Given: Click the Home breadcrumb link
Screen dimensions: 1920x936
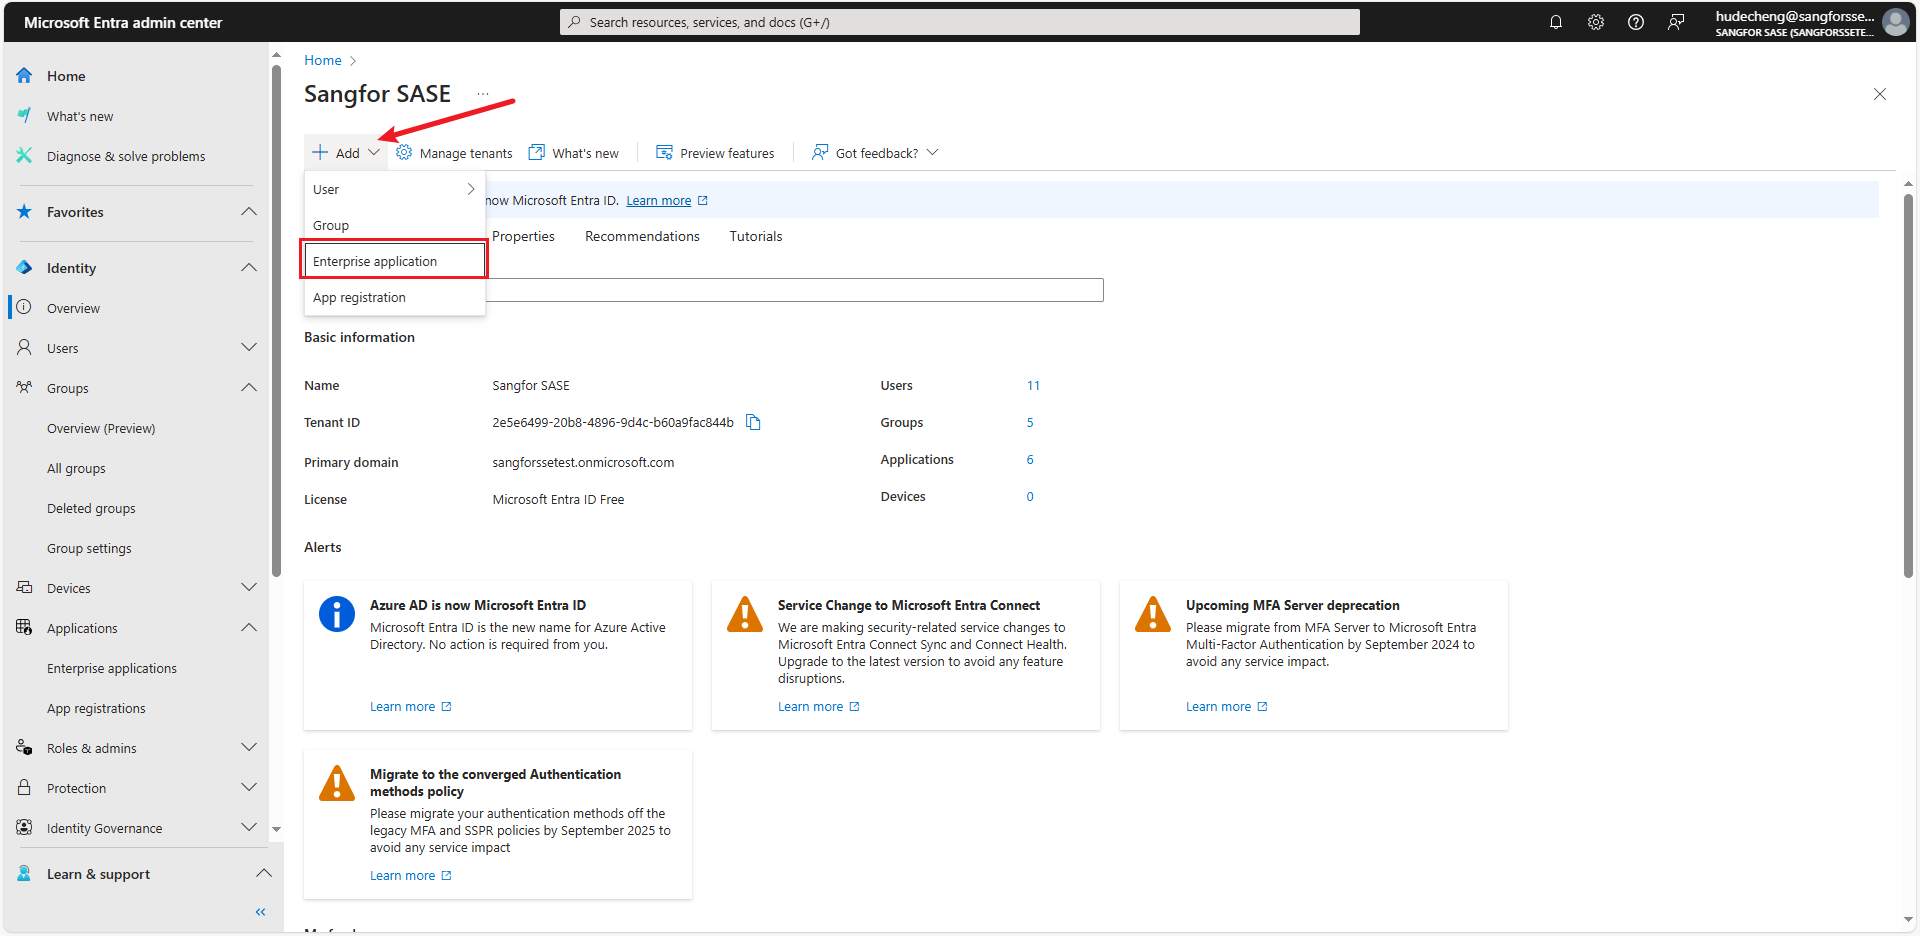Looking at the screenshot, I should (x=323, y=60).
